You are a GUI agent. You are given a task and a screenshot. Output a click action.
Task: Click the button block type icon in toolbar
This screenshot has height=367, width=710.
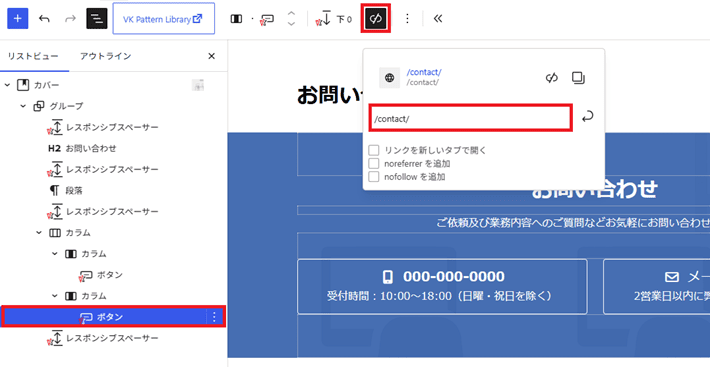point(267,19)
